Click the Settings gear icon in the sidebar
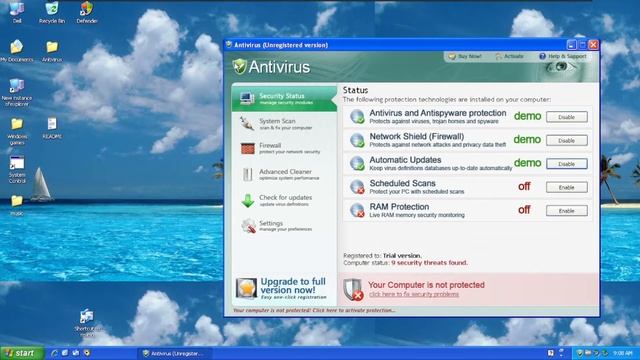Image resolution: width=640 pixels, height=360 pixels. click(248, 226)
